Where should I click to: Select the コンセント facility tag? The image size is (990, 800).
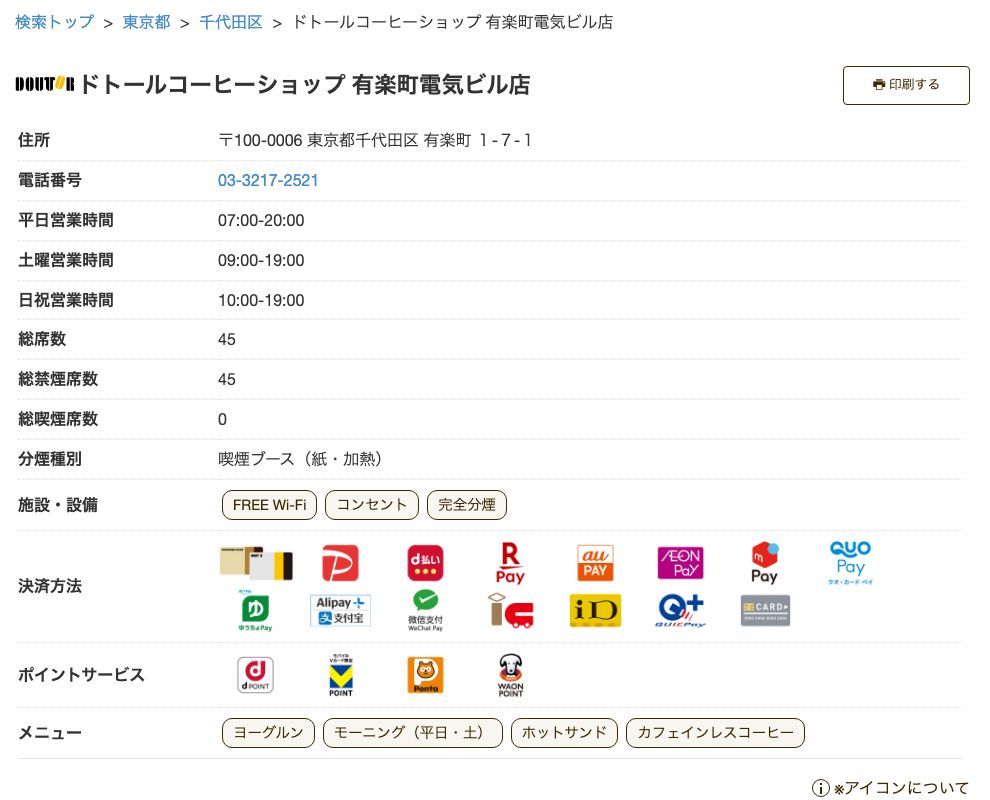click(x=371, y=504)
